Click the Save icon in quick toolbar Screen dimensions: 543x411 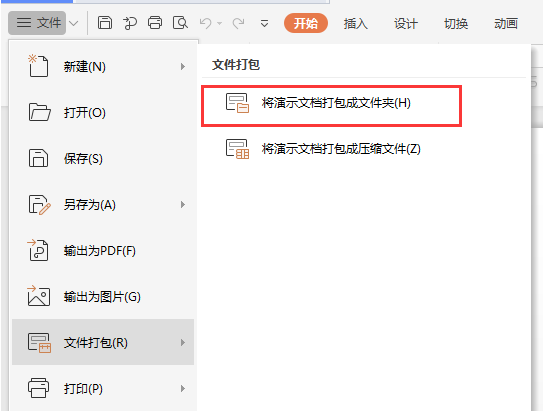(105, 23)
